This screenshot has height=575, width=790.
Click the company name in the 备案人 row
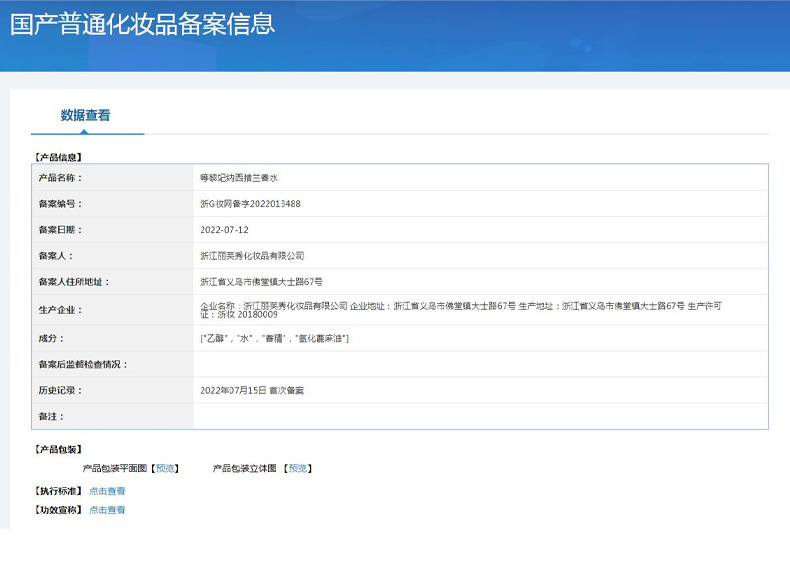(x=252, y=256)
